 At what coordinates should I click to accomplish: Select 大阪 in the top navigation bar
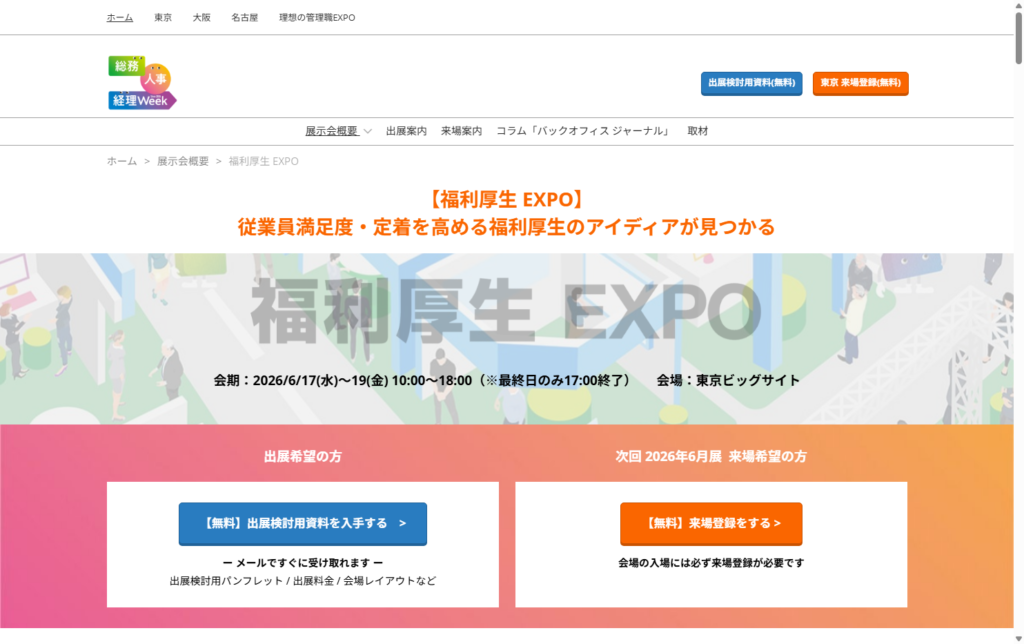[203, 17]
